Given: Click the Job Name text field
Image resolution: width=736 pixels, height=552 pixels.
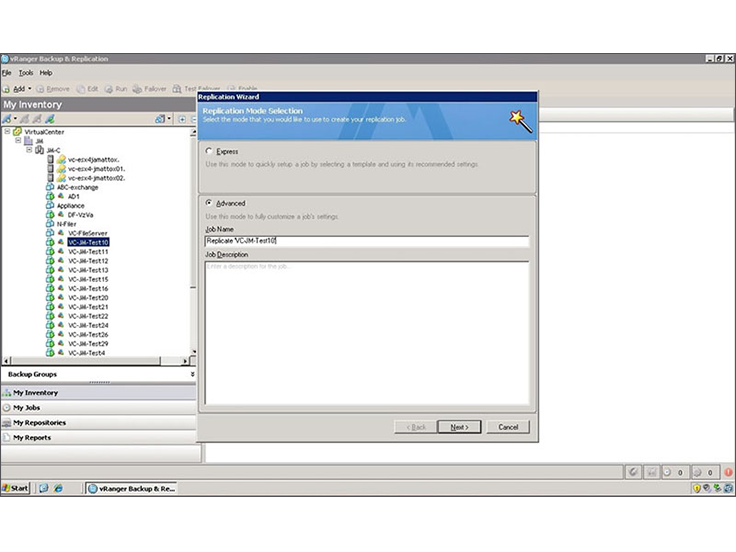Looking at the screenshot, I should point(367,241).
